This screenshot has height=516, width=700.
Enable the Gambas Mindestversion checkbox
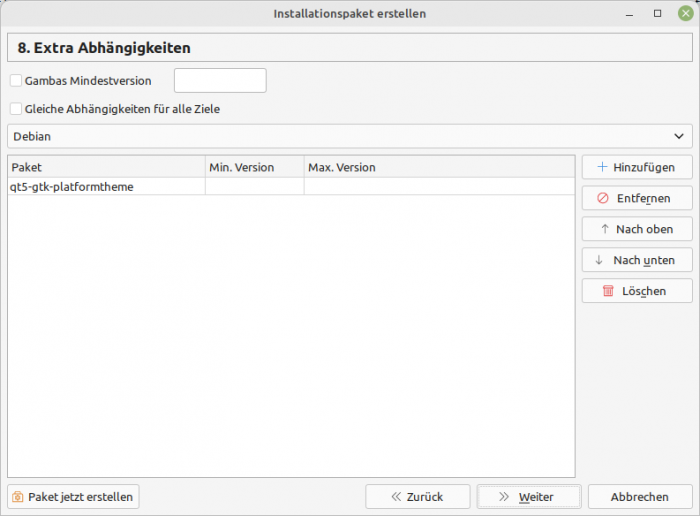pyautogui.click(x=15, y=81)
